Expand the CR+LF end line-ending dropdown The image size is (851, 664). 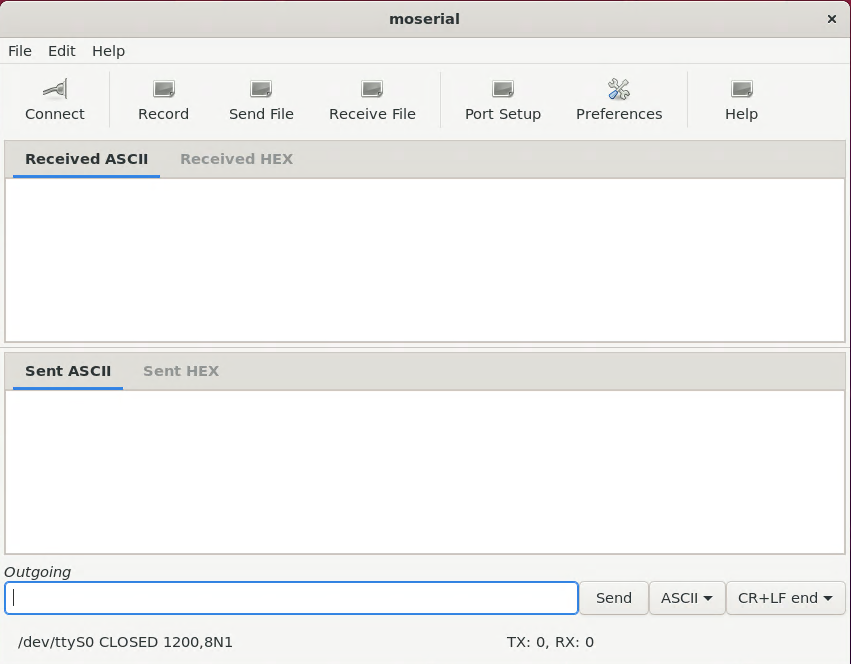(x=785, y=598)
